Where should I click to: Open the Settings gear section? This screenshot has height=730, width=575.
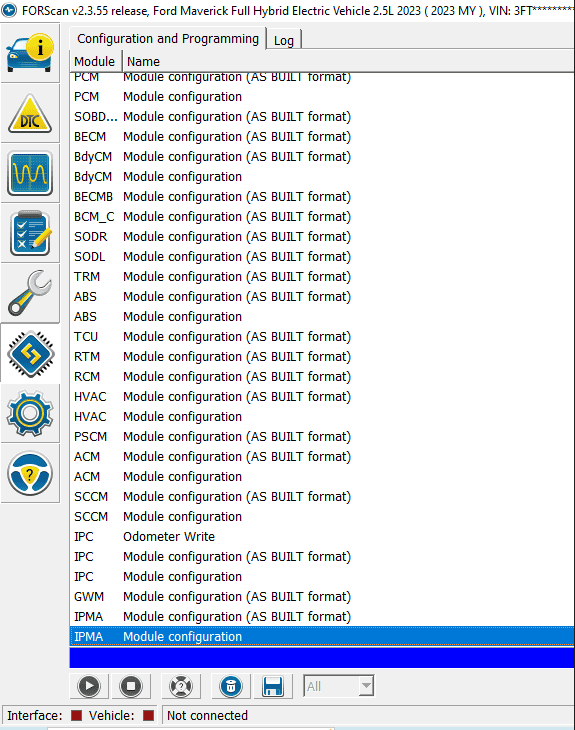coord(30,413)
